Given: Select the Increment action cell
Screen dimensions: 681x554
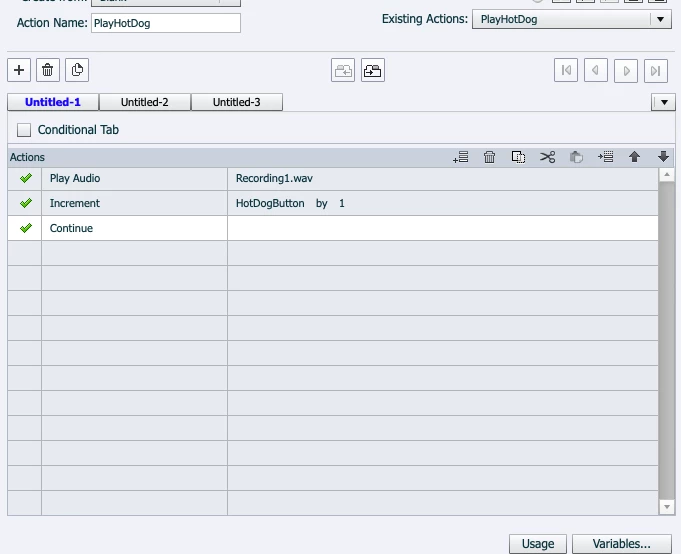Looking at the screenshot, I should coord(134,203).
